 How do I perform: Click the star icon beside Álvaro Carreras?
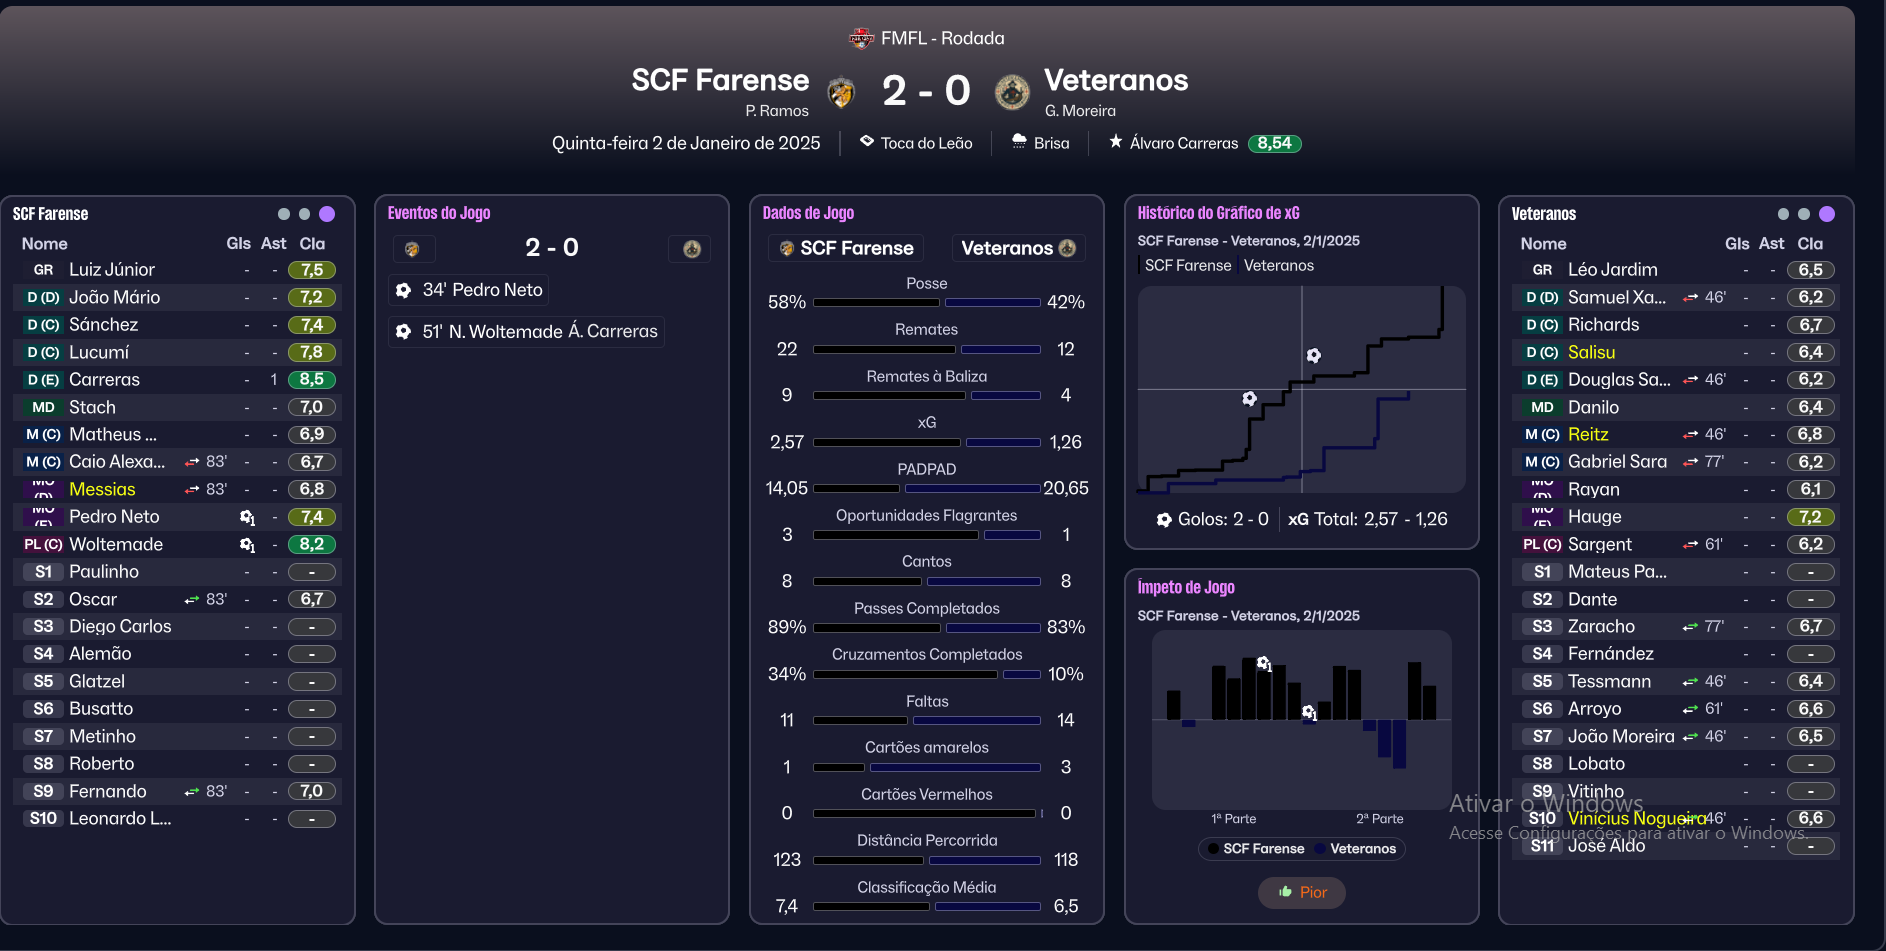(1116, 142)
